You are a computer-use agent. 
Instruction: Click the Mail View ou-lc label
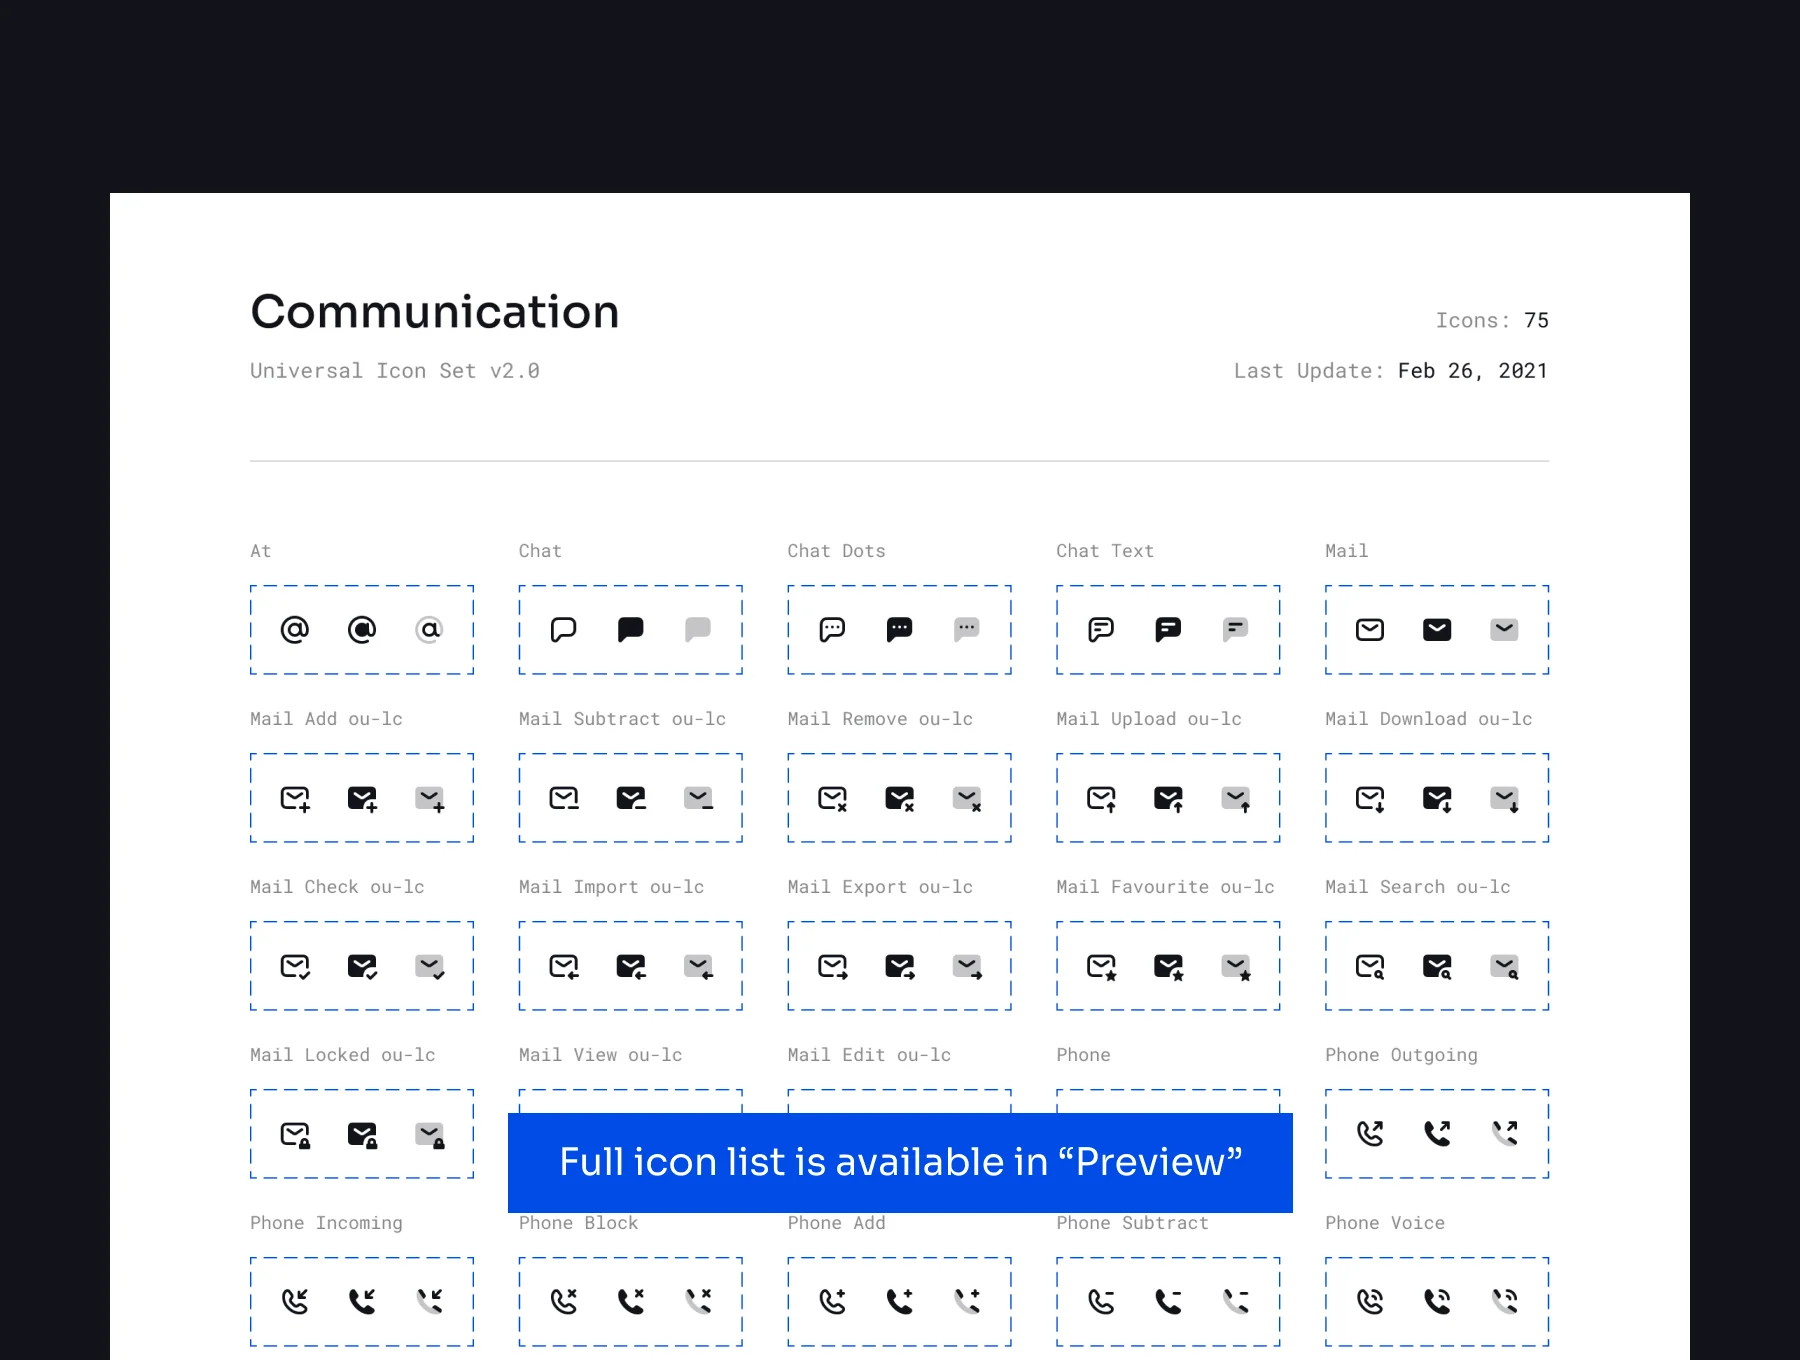(600, 1055)
